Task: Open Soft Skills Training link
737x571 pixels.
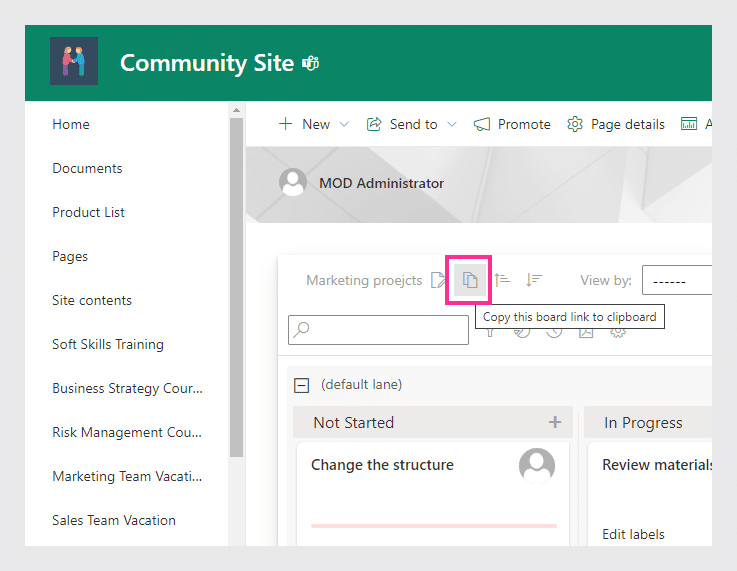Action: pos(108,344)
